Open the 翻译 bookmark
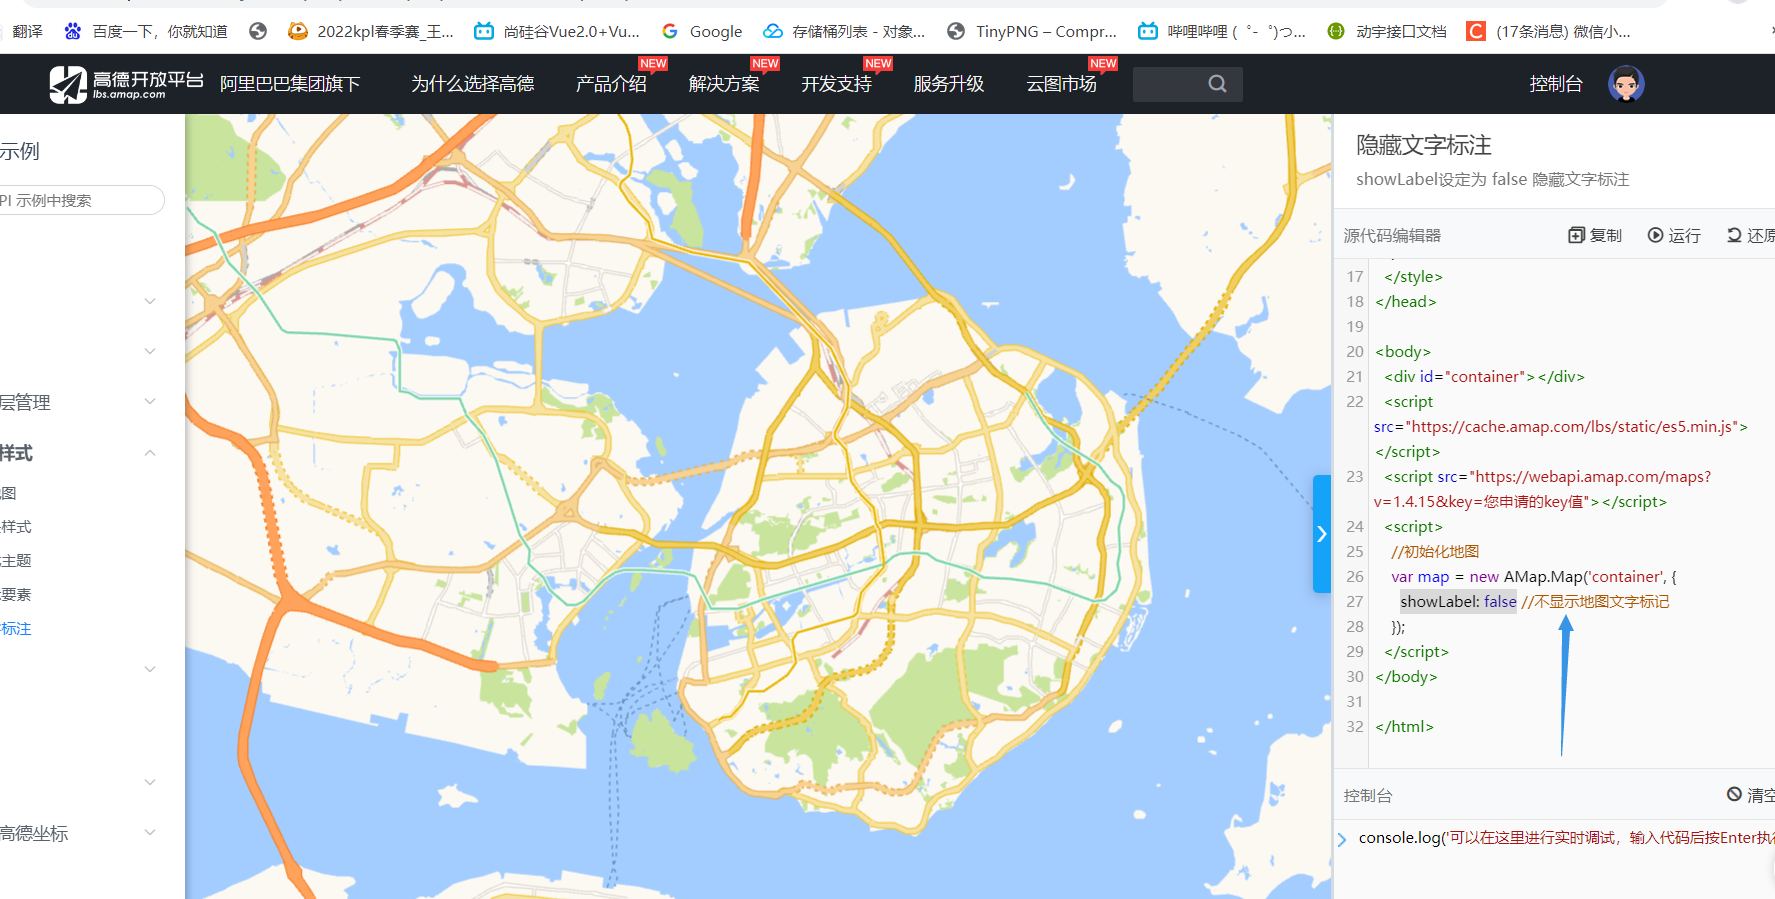Image resolution: width=1775 pixels, height=899 pixels. (x=27, y=31)
